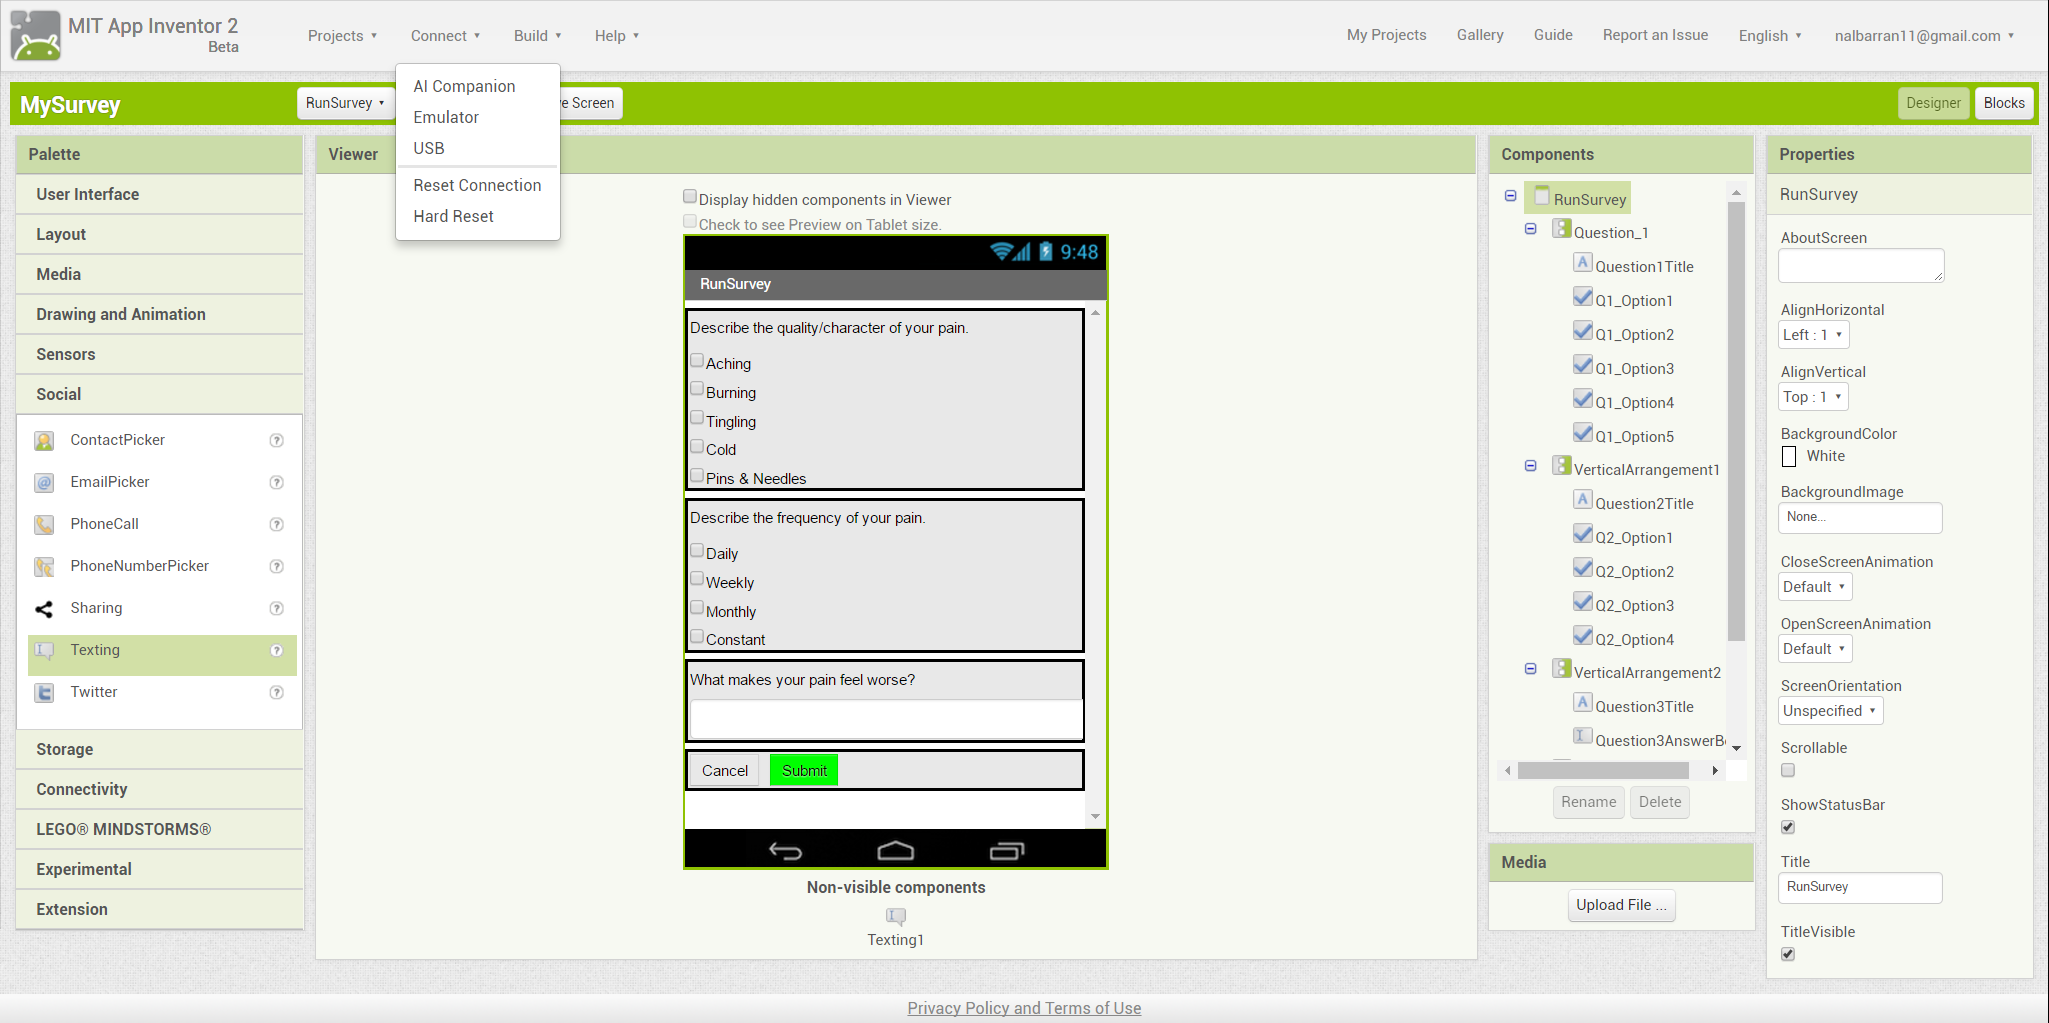Screen dimensions: 2049x1023
Task: Select the Texting component icon in palette
Action: 44,651
